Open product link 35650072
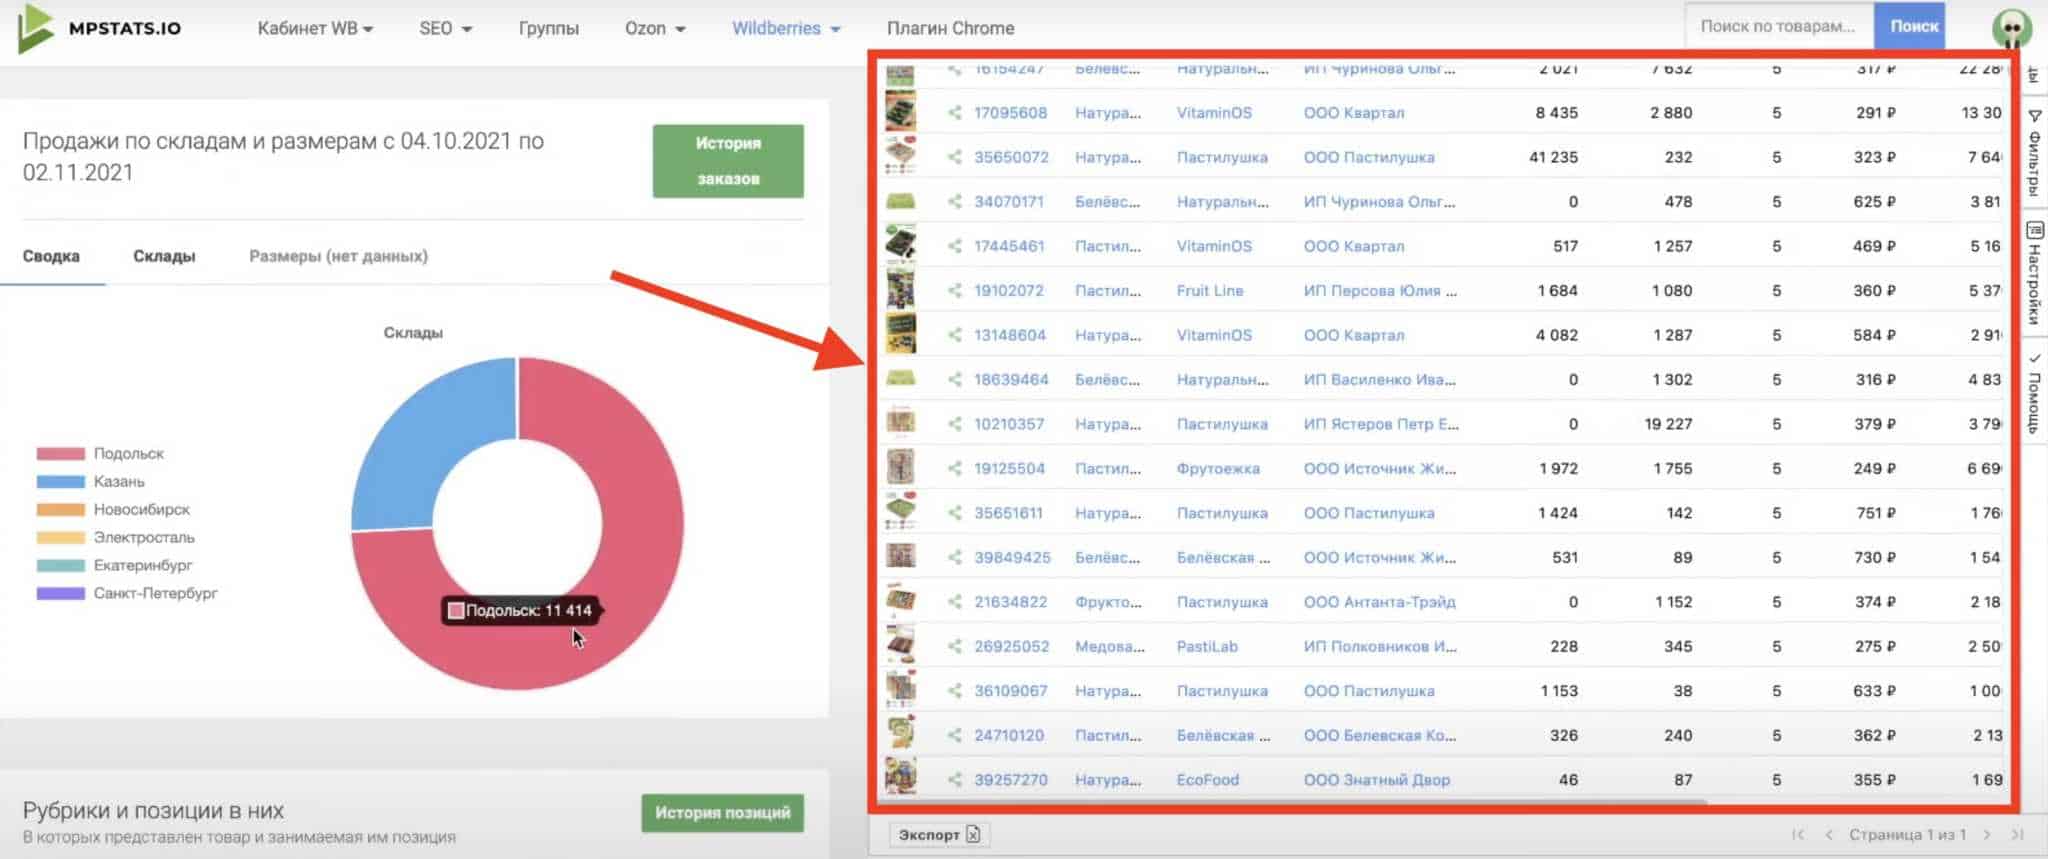The height and width of the screenshot is (859, 2048). pos(1011,157)
